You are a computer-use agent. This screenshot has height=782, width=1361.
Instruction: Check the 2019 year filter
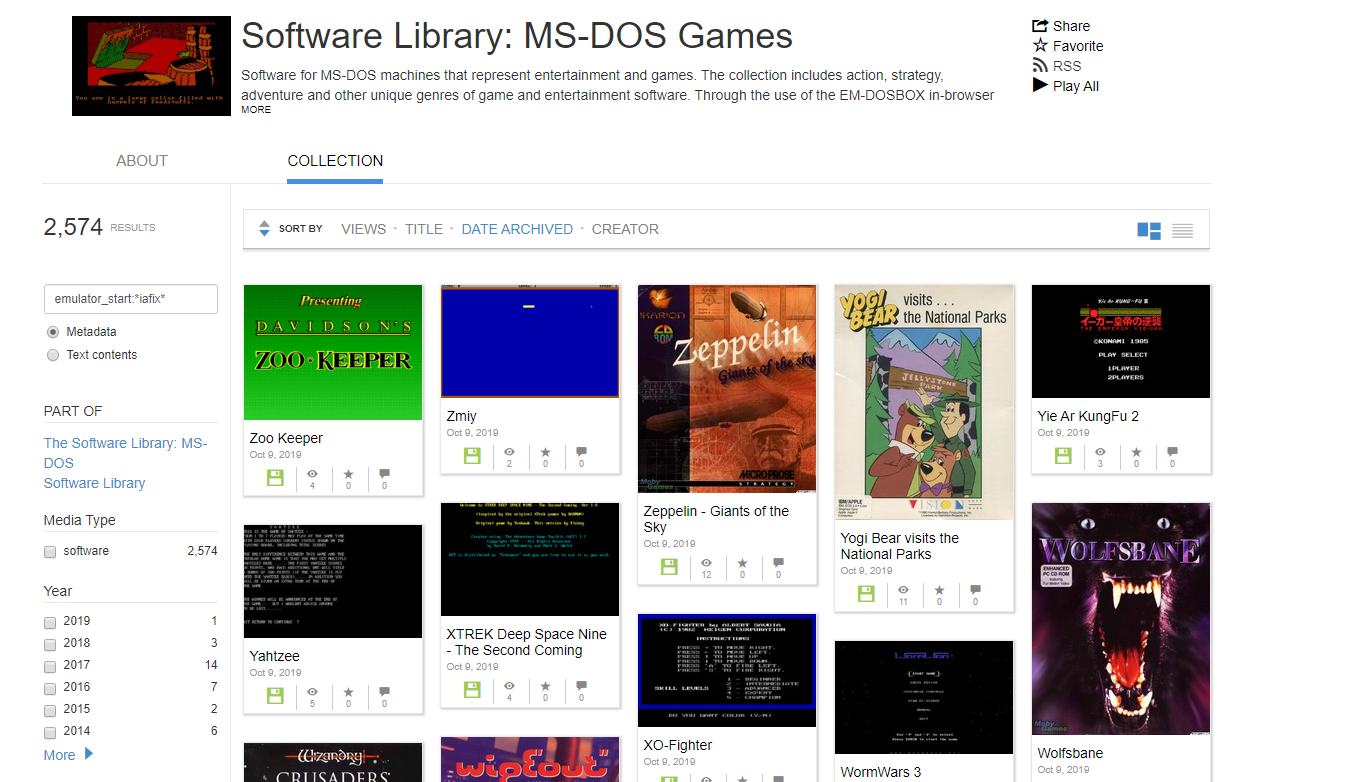(x=50, y=621)
